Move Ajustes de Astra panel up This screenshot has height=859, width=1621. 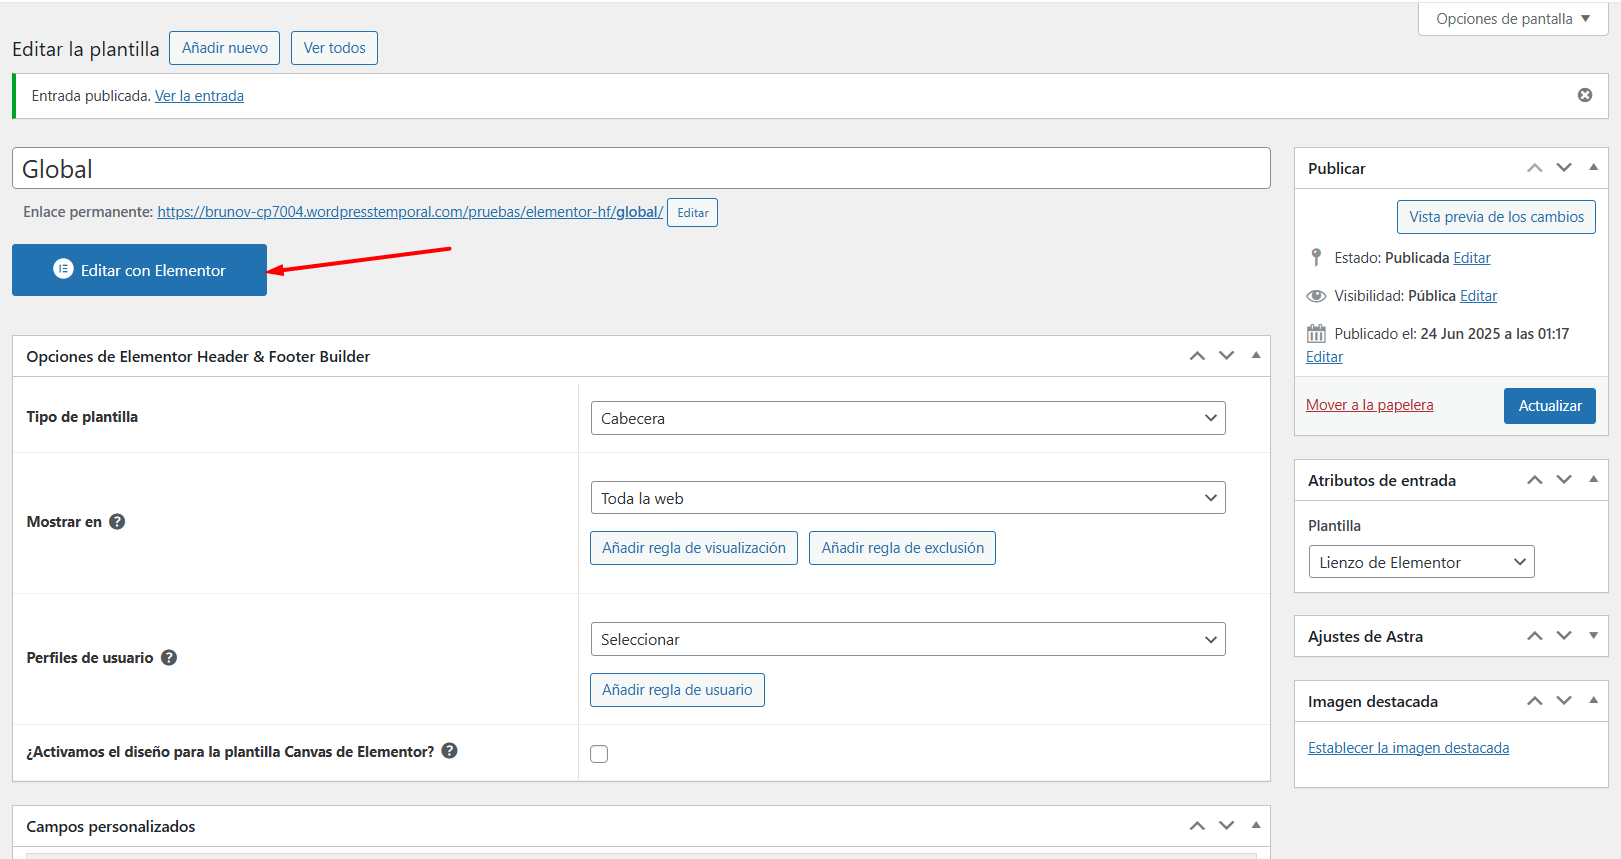1535,636
